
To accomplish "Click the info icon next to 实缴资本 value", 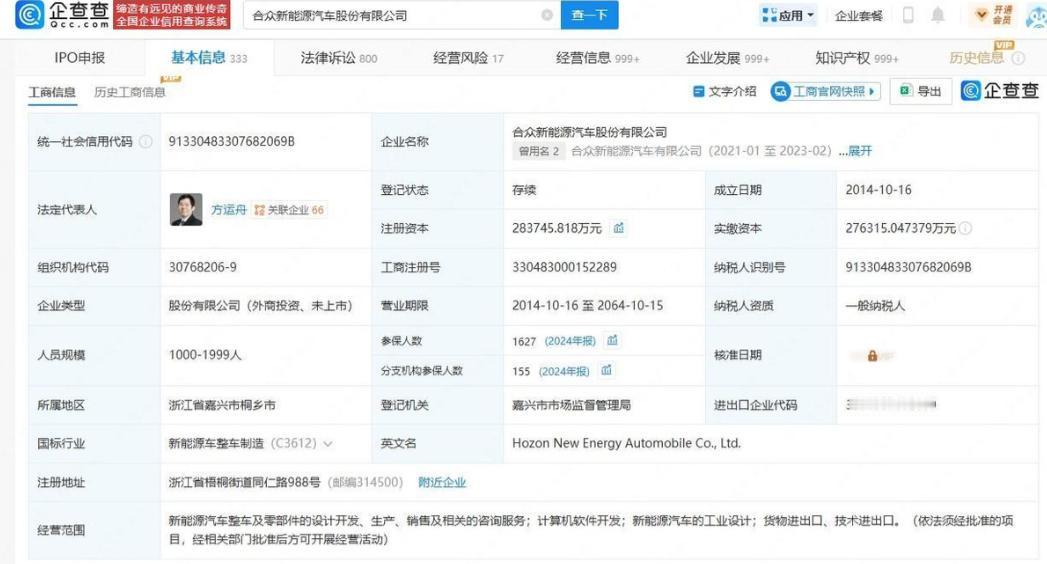I will (966, 228).
